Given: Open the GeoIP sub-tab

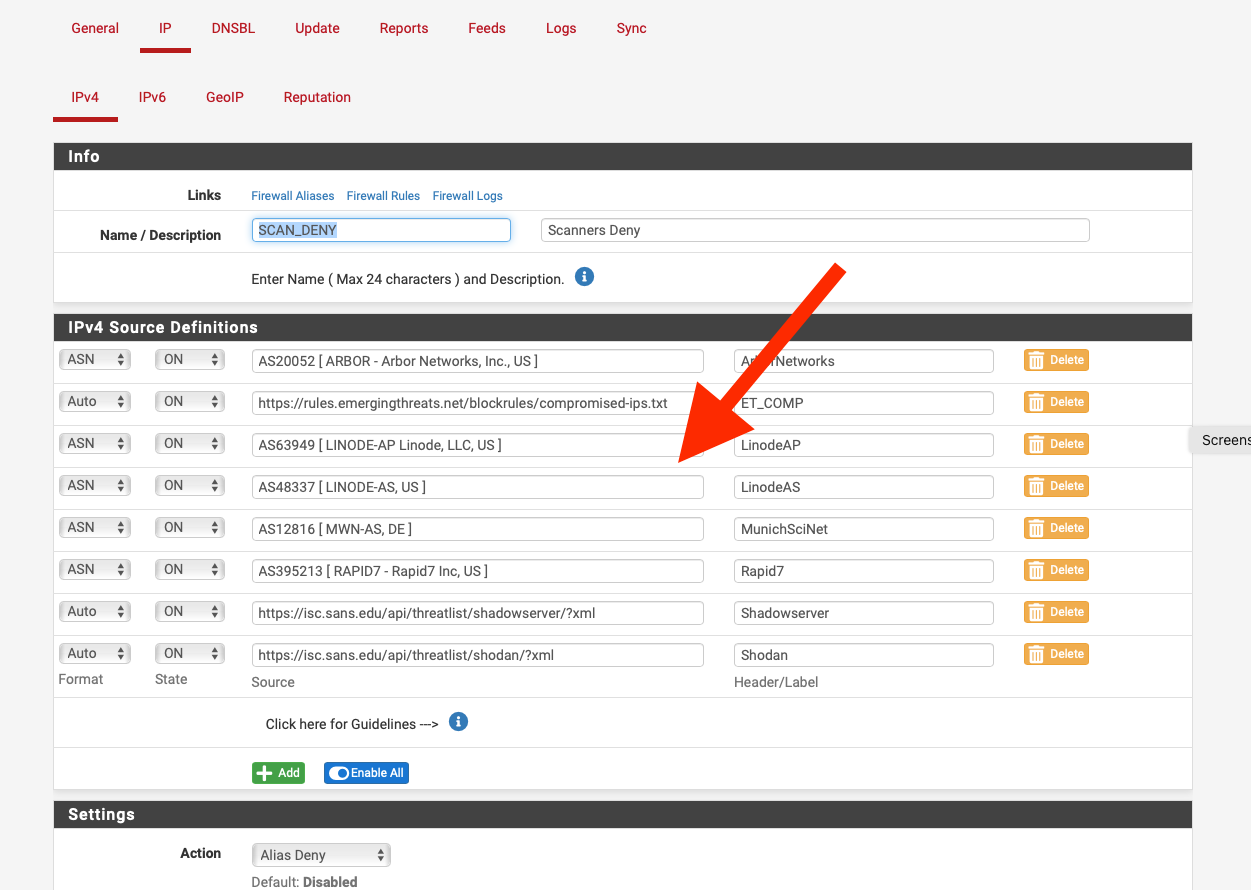Looking at the screenshot, I should (x=225, y=97).
